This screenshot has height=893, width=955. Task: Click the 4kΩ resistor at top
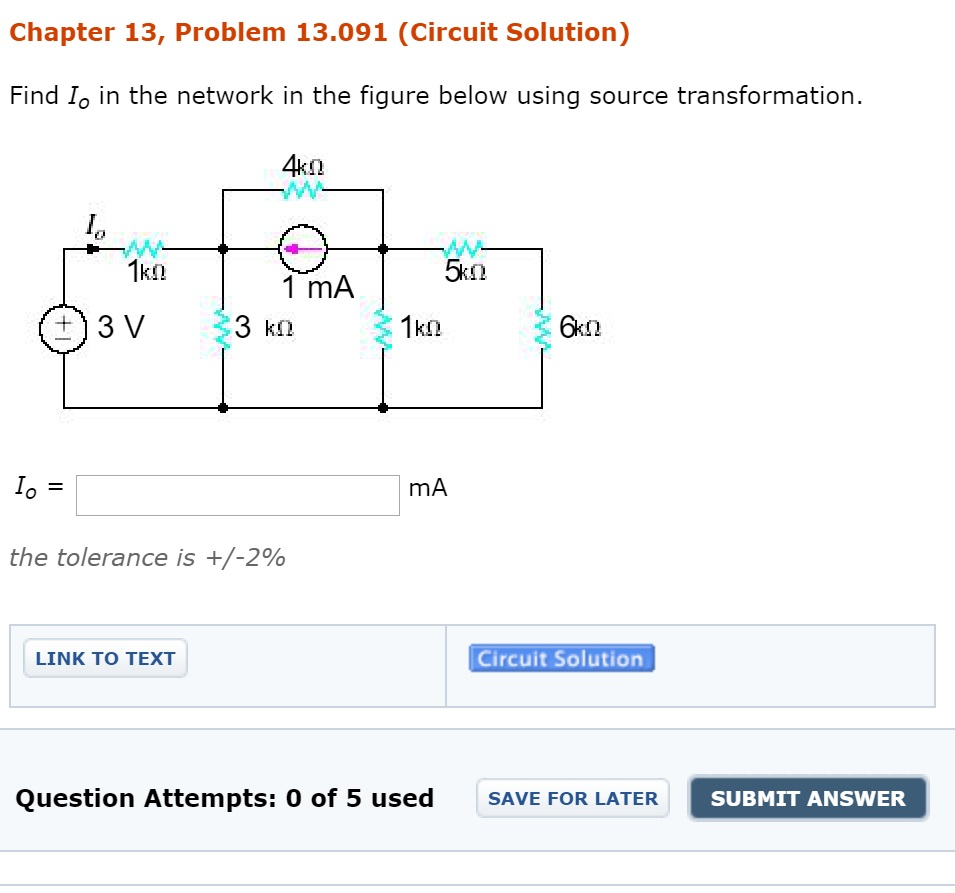(x=303, y=189)
